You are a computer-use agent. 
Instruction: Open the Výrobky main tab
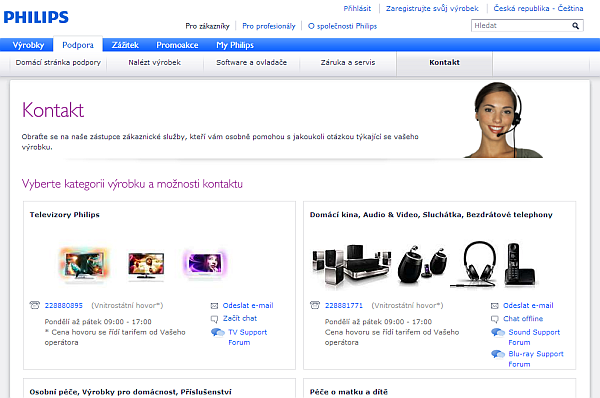coord(28,45)
